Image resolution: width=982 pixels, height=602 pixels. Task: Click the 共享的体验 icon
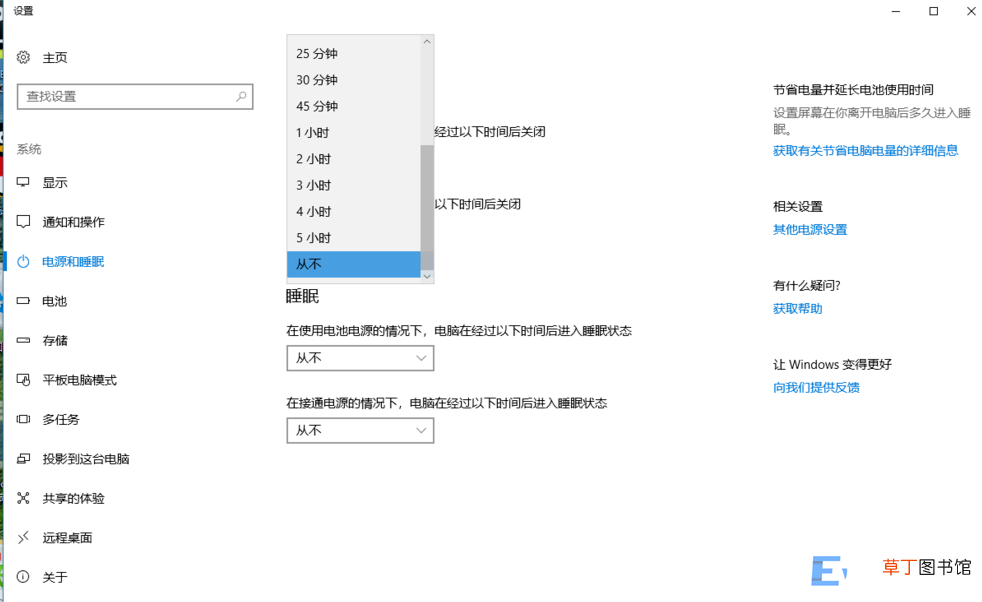point(23,498)
